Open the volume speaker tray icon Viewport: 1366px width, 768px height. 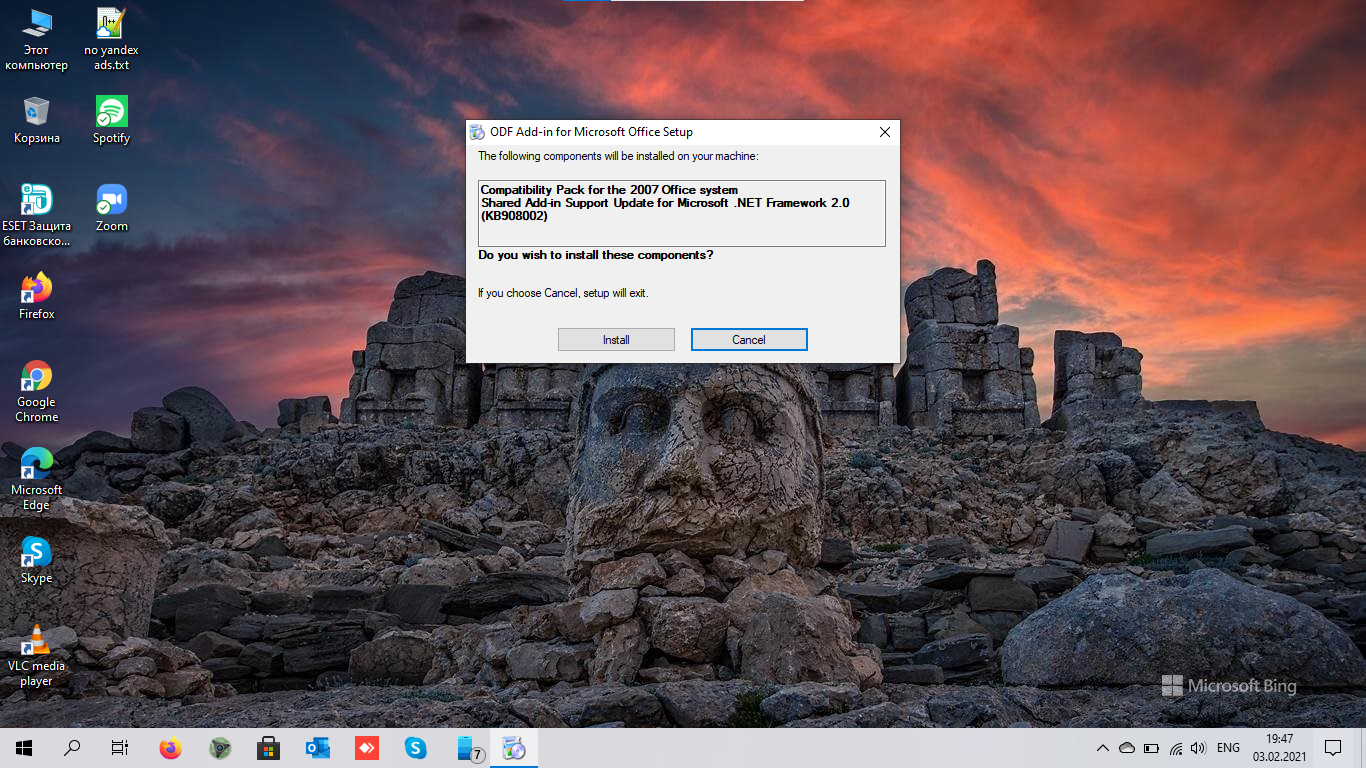[x=1198, y=748]
